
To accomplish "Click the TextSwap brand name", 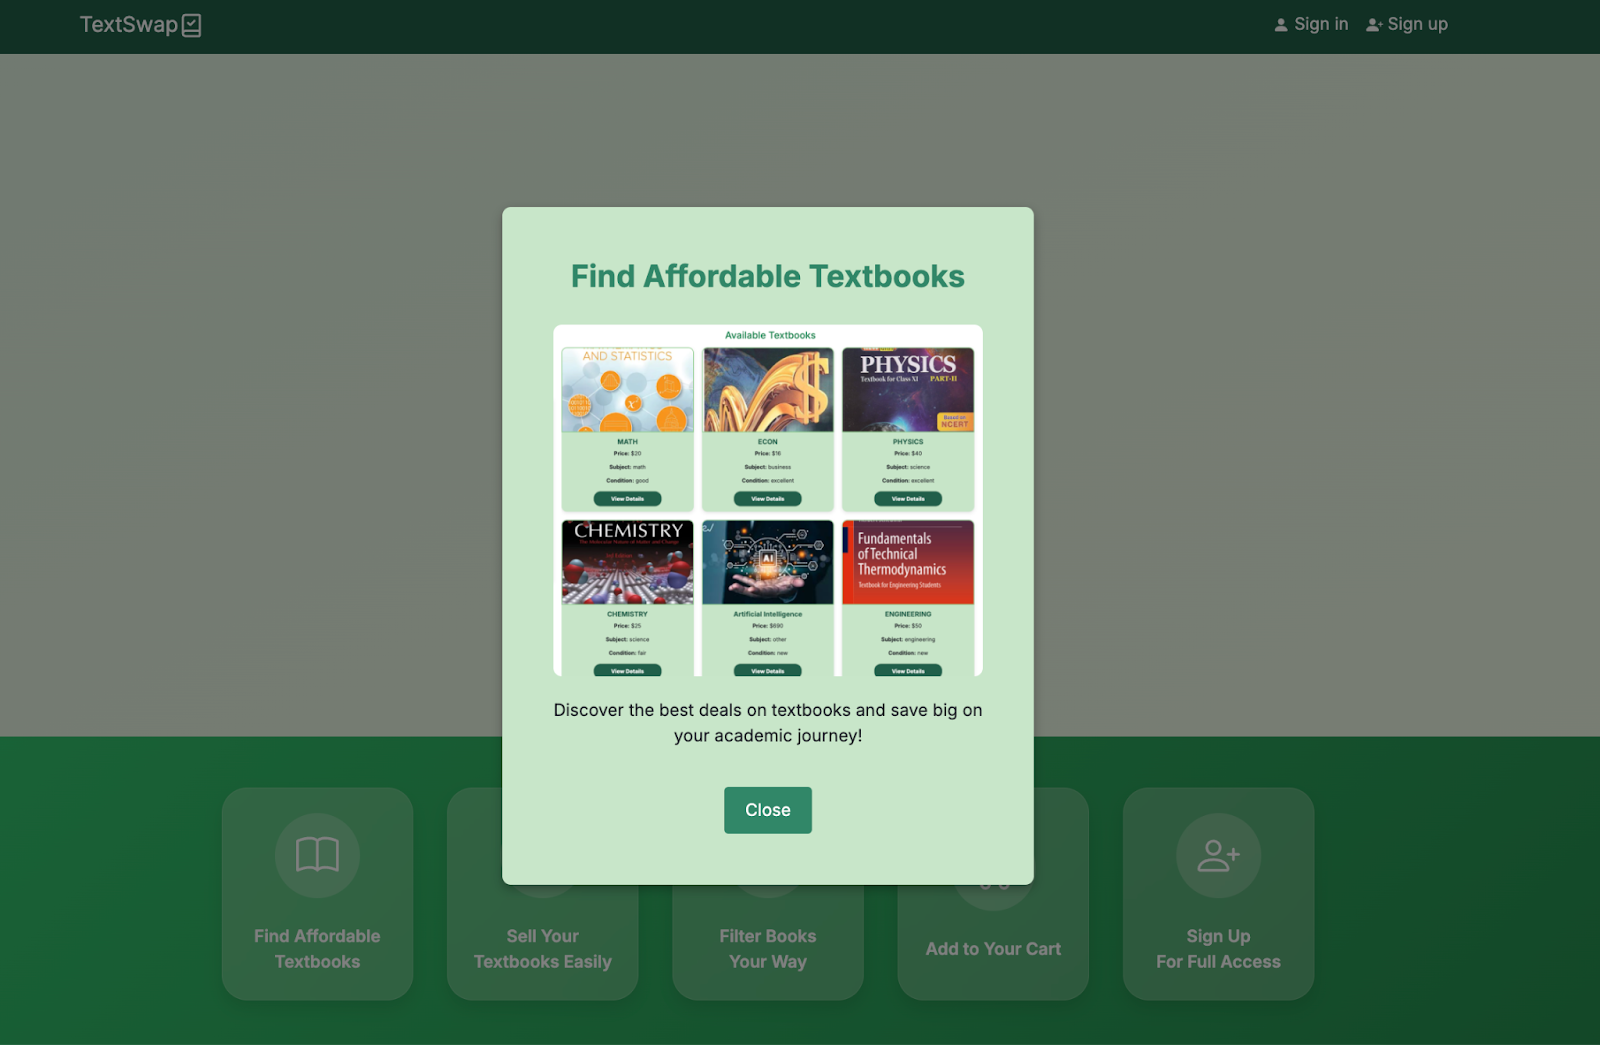I will coord(128,25).
